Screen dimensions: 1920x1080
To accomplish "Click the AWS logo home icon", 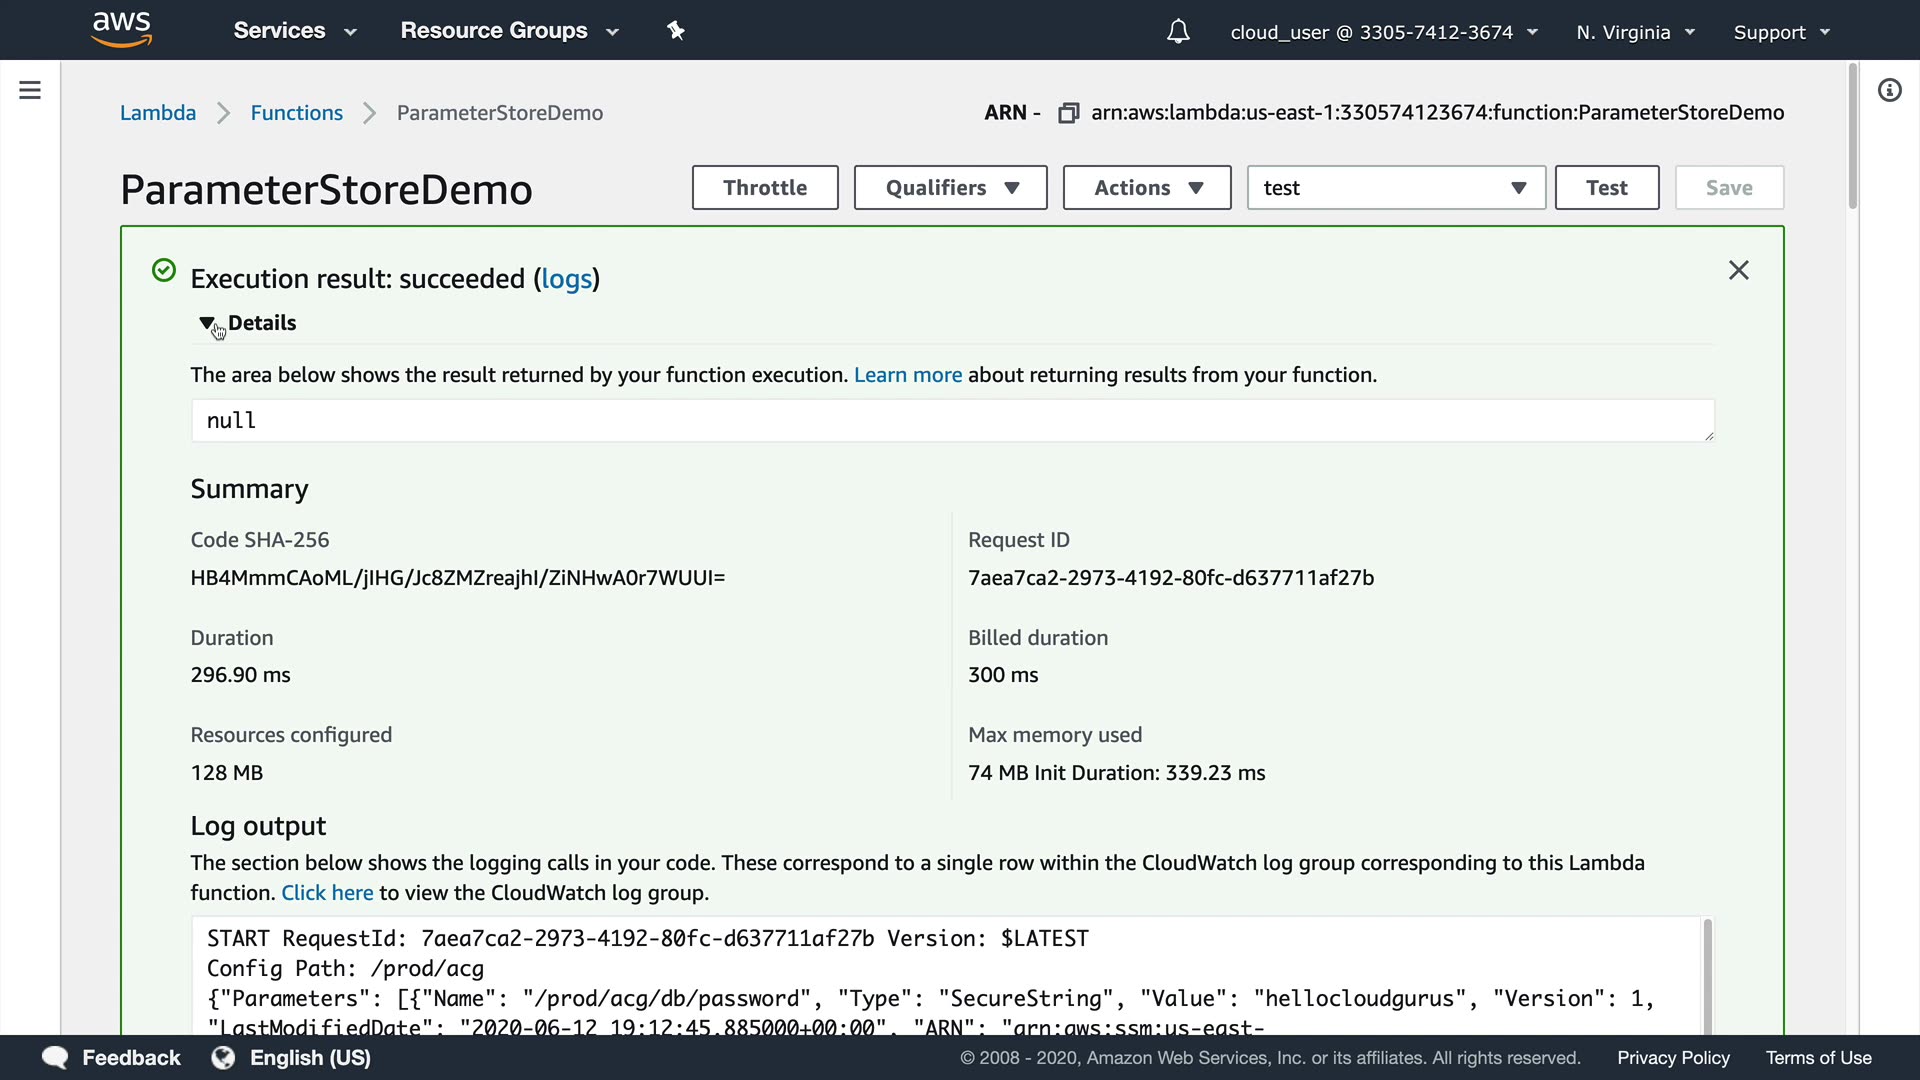I will 121,30.
